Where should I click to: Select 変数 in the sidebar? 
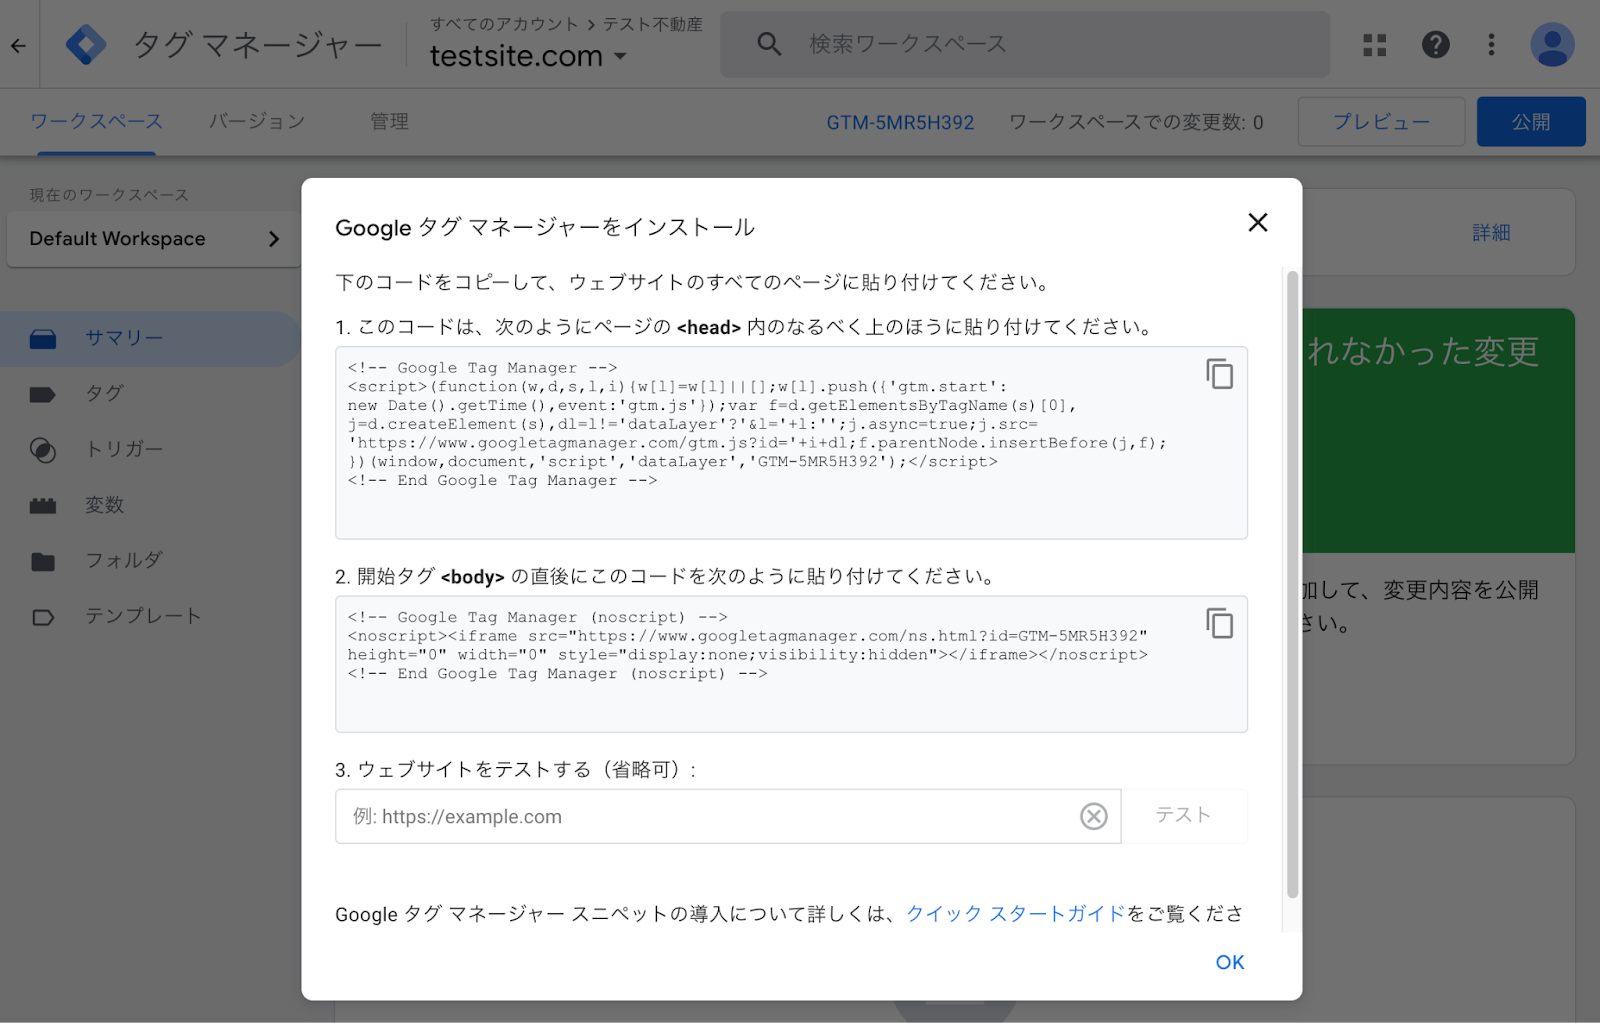[x=104, y=505]
